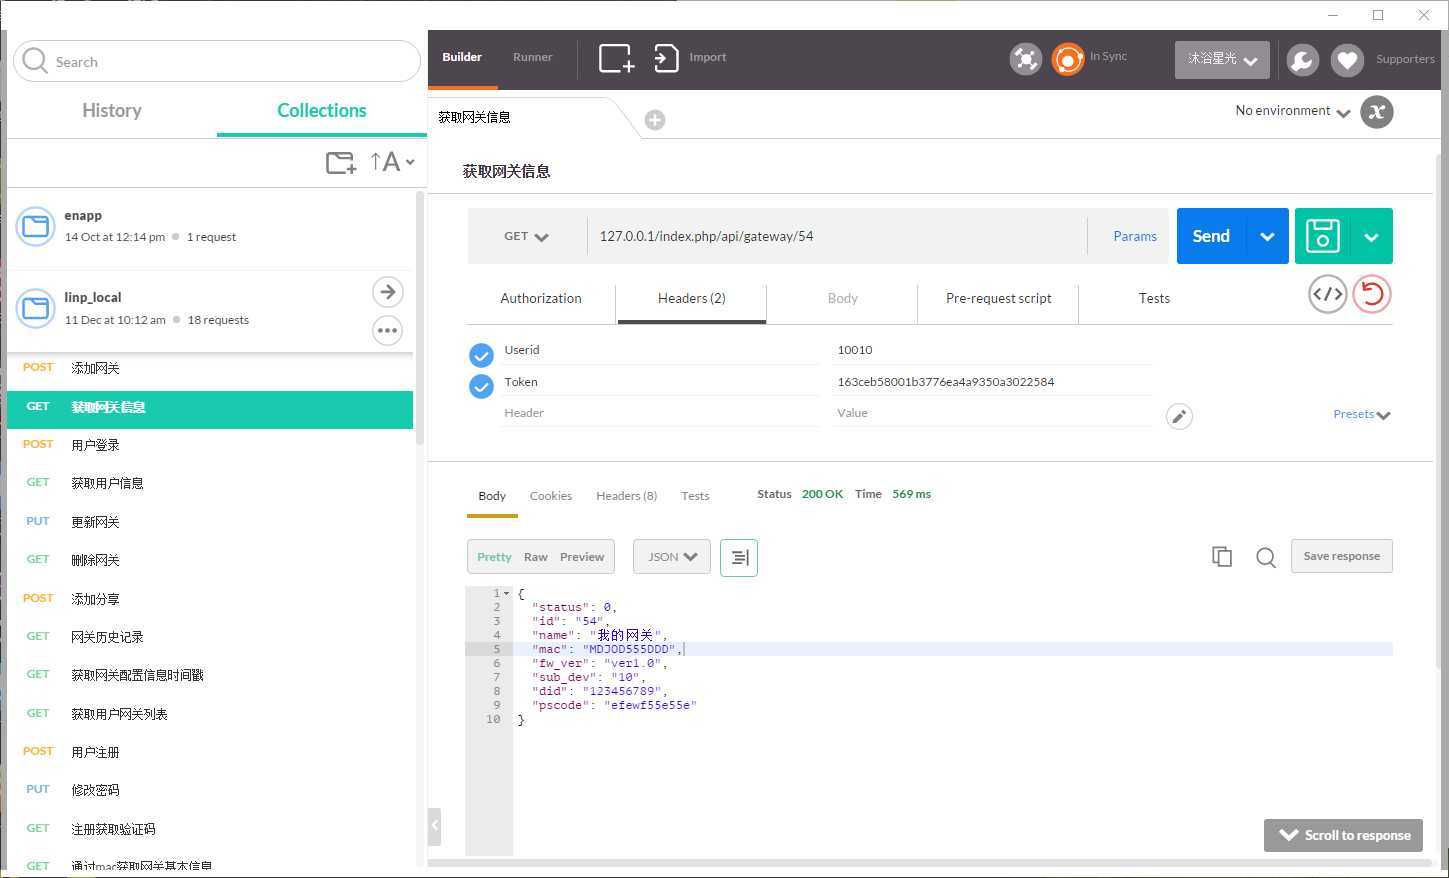
Task: Click Save response button
Action: pos(1342,556)
